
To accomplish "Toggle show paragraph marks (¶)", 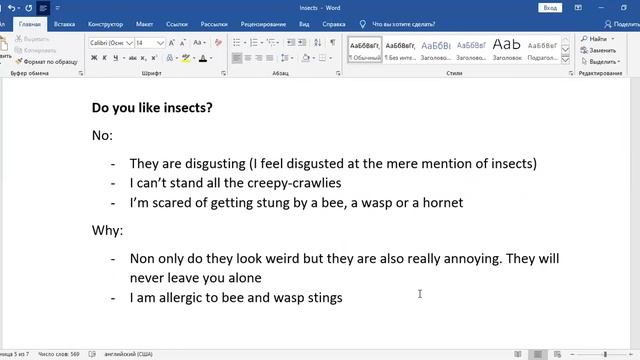I will tap(333, 42).
